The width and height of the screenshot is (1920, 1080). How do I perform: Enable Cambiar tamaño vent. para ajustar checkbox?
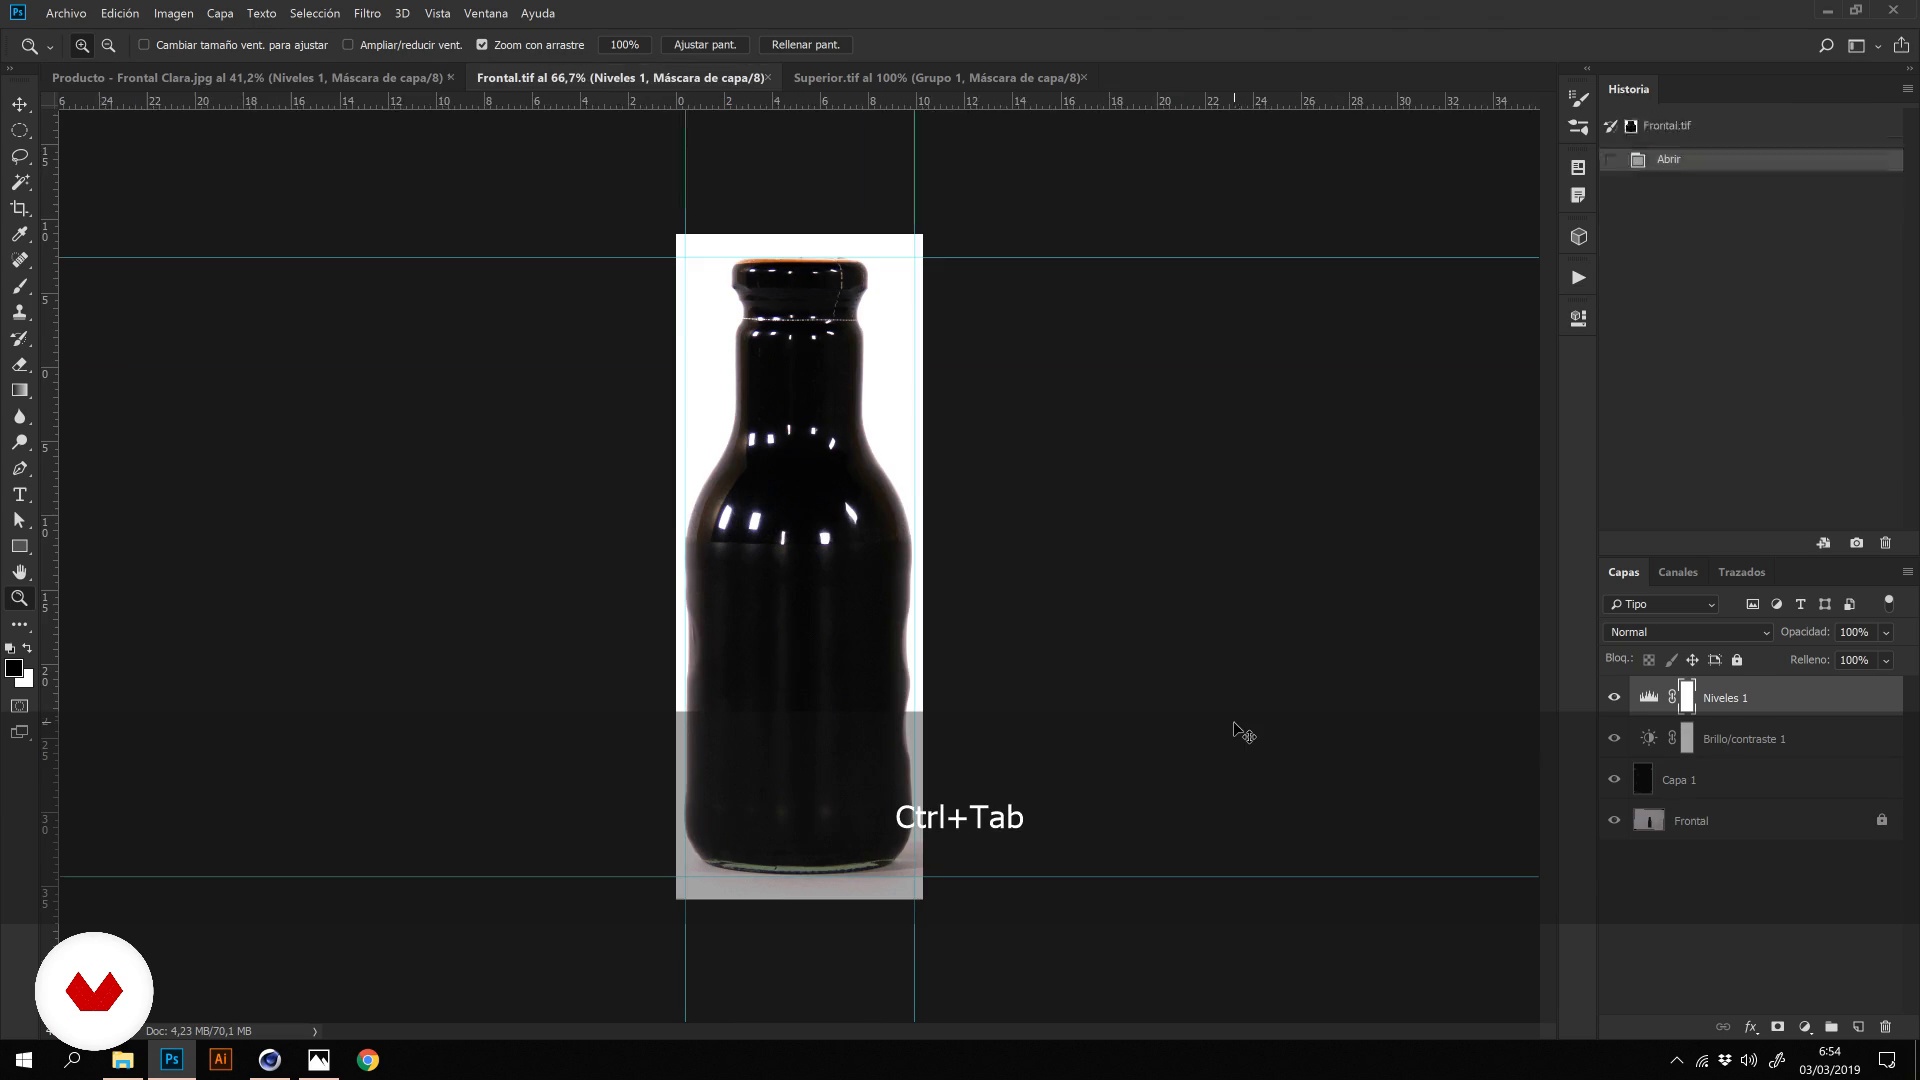[x=144, y=45]
